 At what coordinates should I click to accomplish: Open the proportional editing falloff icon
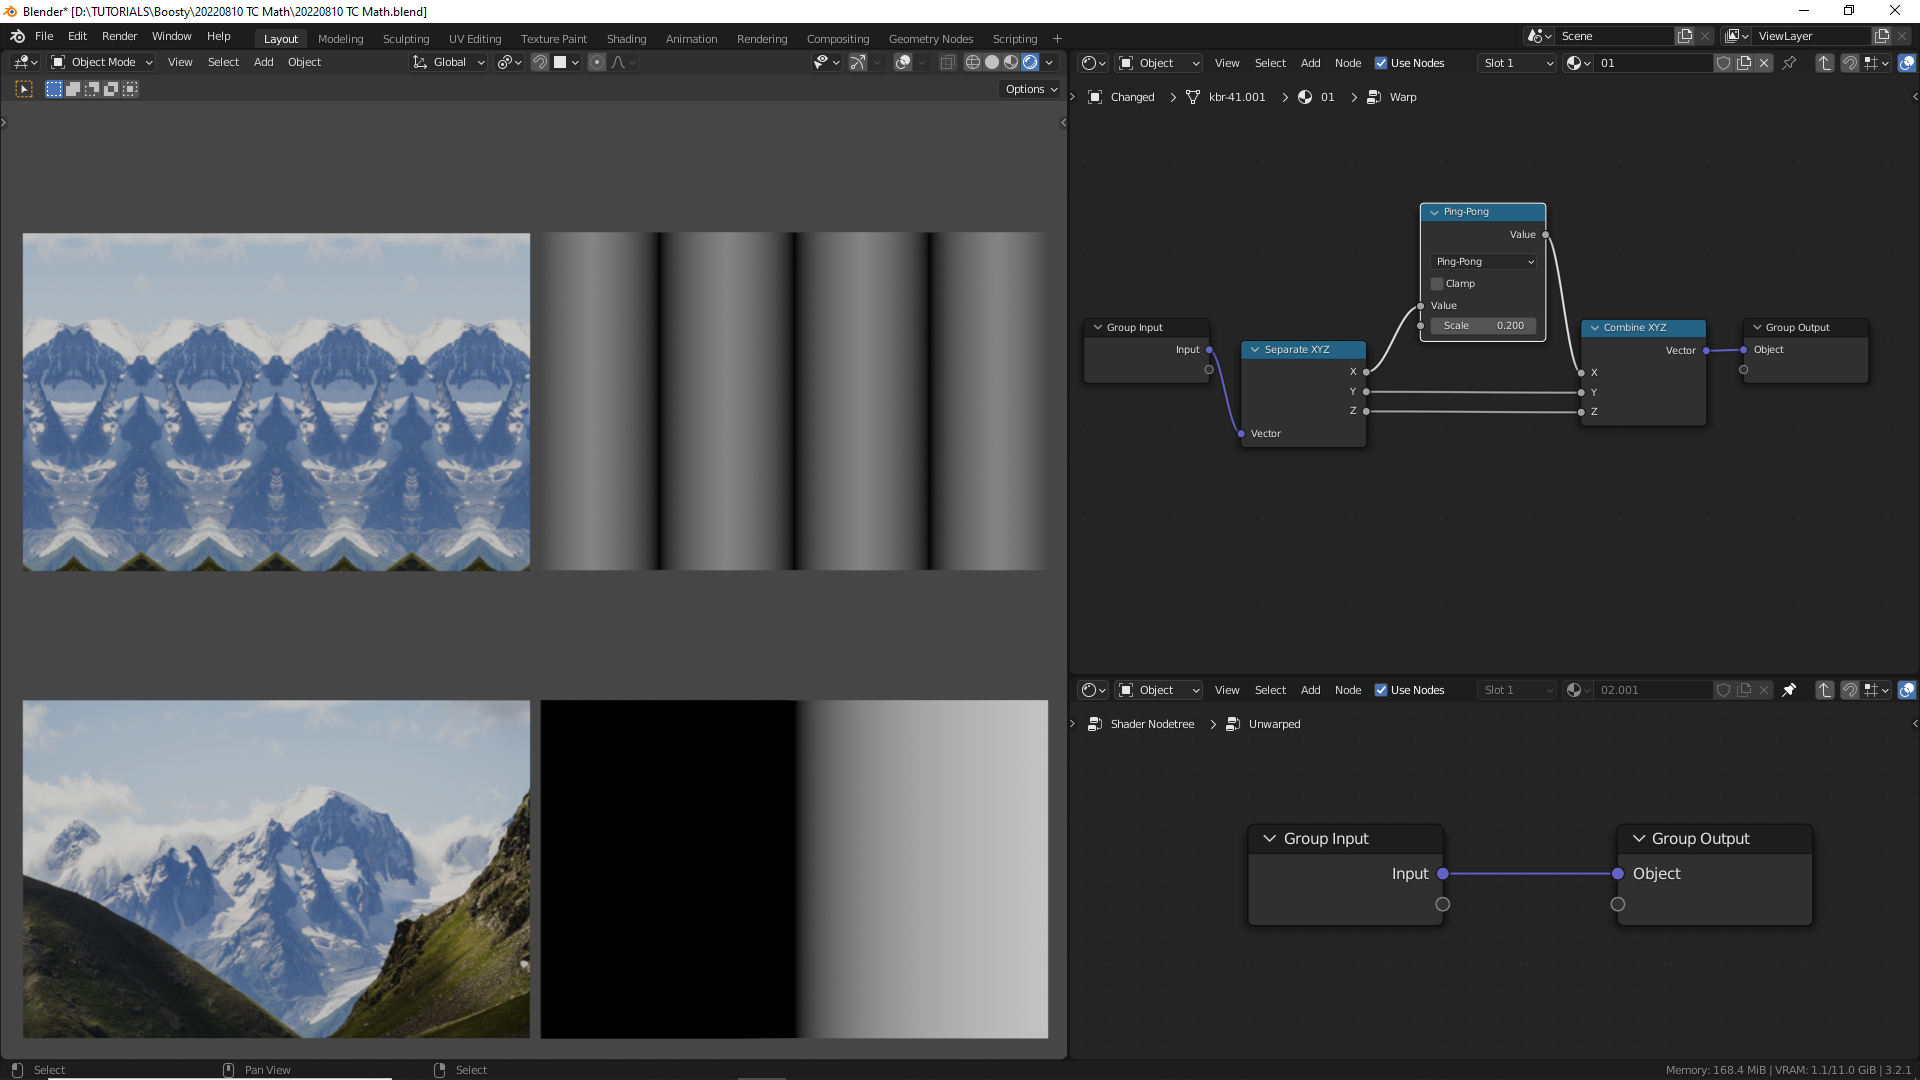[x=622, y=62]
